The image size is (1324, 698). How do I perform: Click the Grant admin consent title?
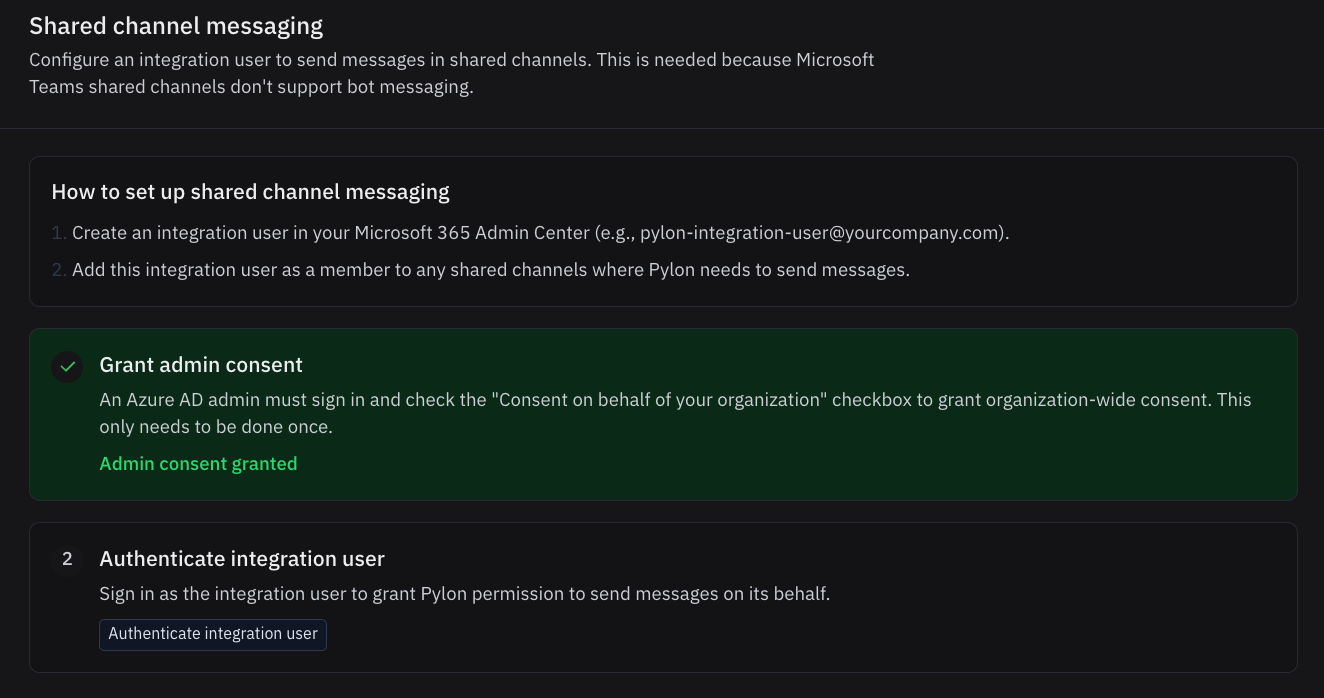coord(201,365)
